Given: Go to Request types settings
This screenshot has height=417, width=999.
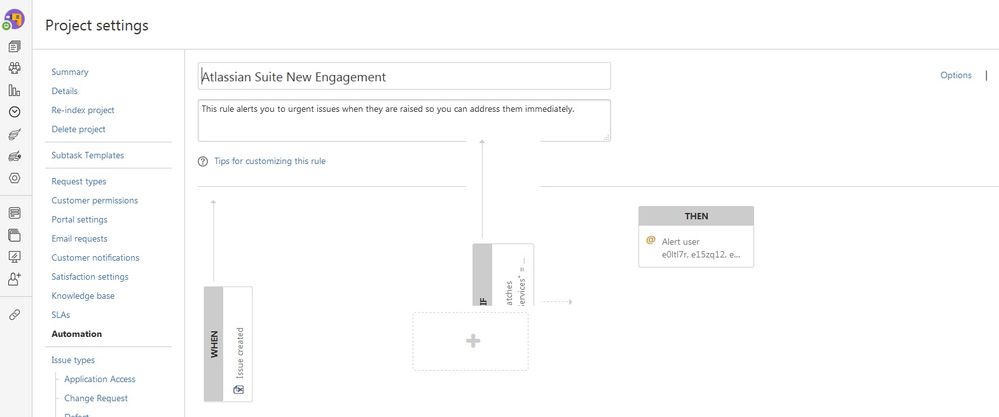Looking at the screenshot, I should tap(79, 181).
